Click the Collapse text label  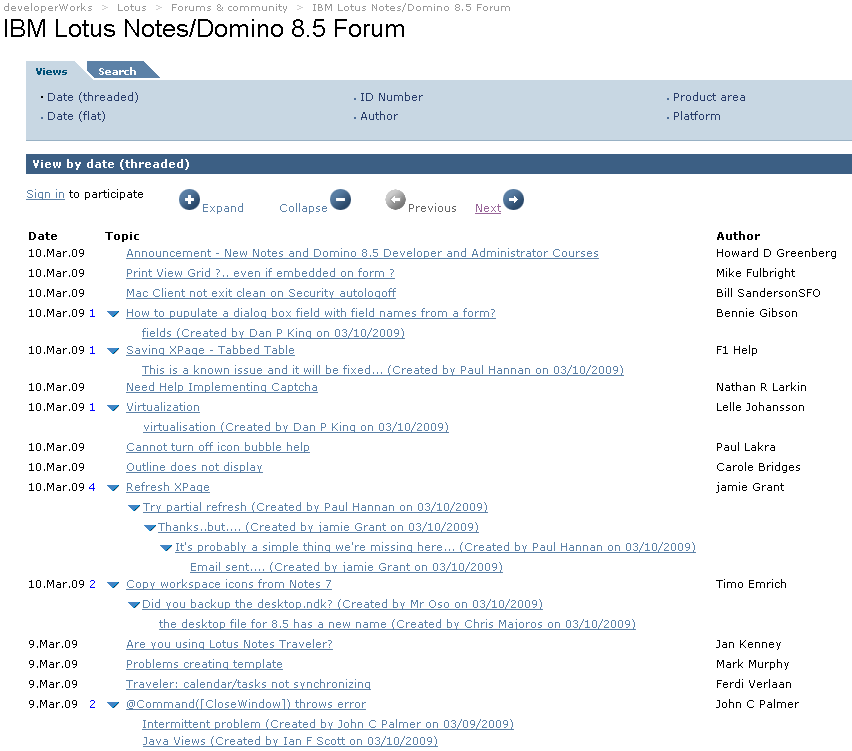coord(303,208)
